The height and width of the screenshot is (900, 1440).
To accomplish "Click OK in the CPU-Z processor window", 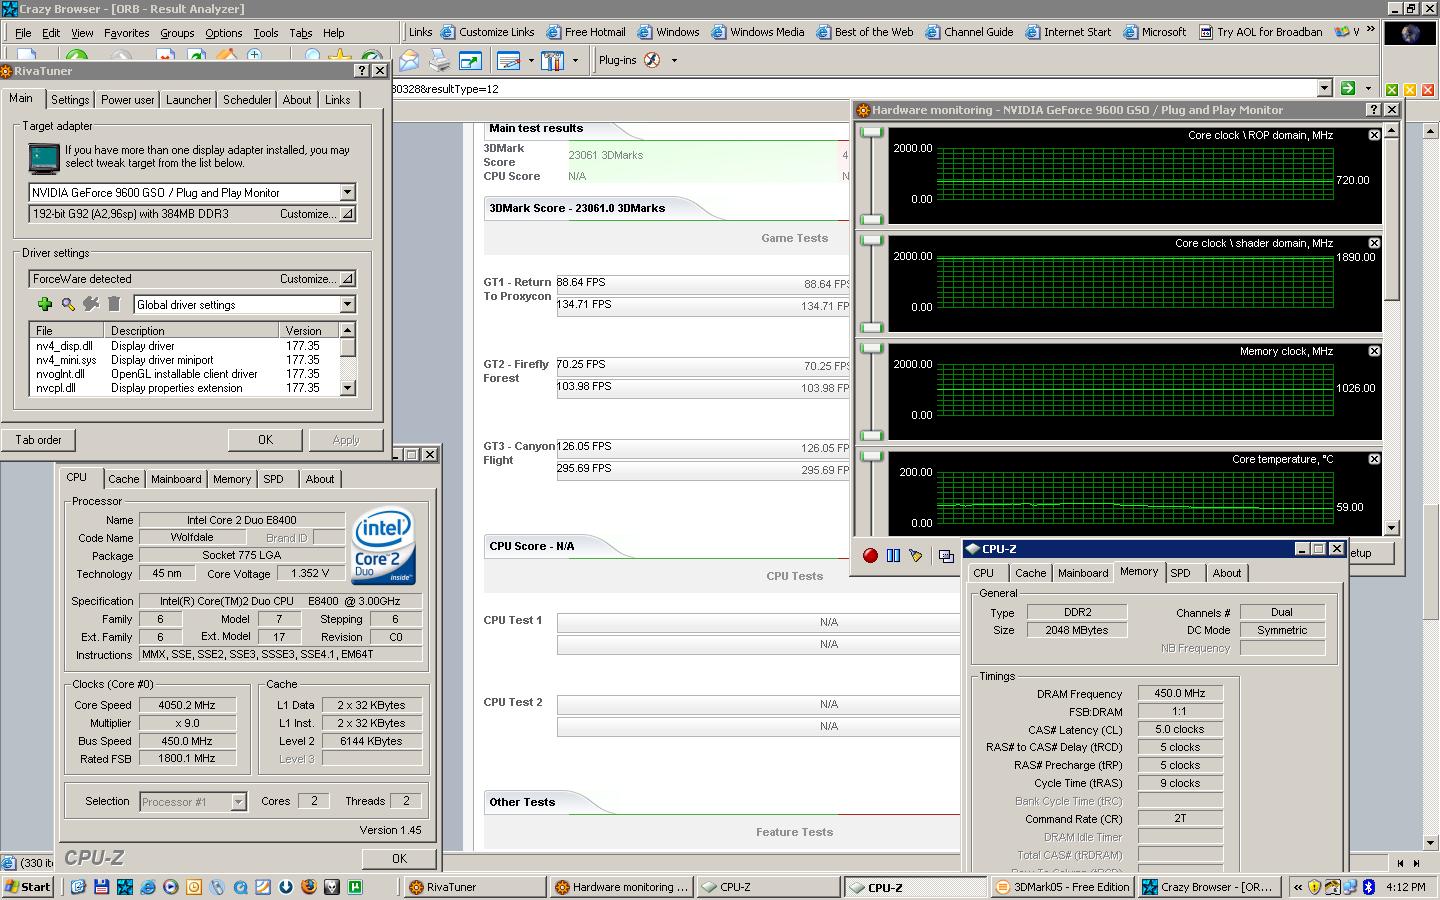I will point(399,858).
